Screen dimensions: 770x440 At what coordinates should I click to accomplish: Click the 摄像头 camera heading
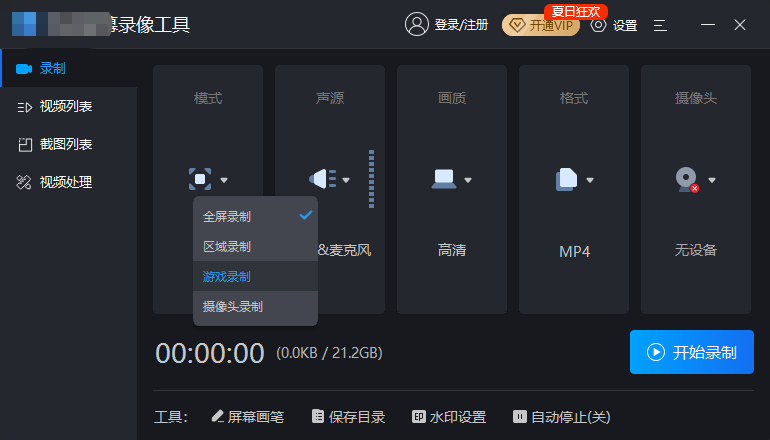tap(696, 98)
